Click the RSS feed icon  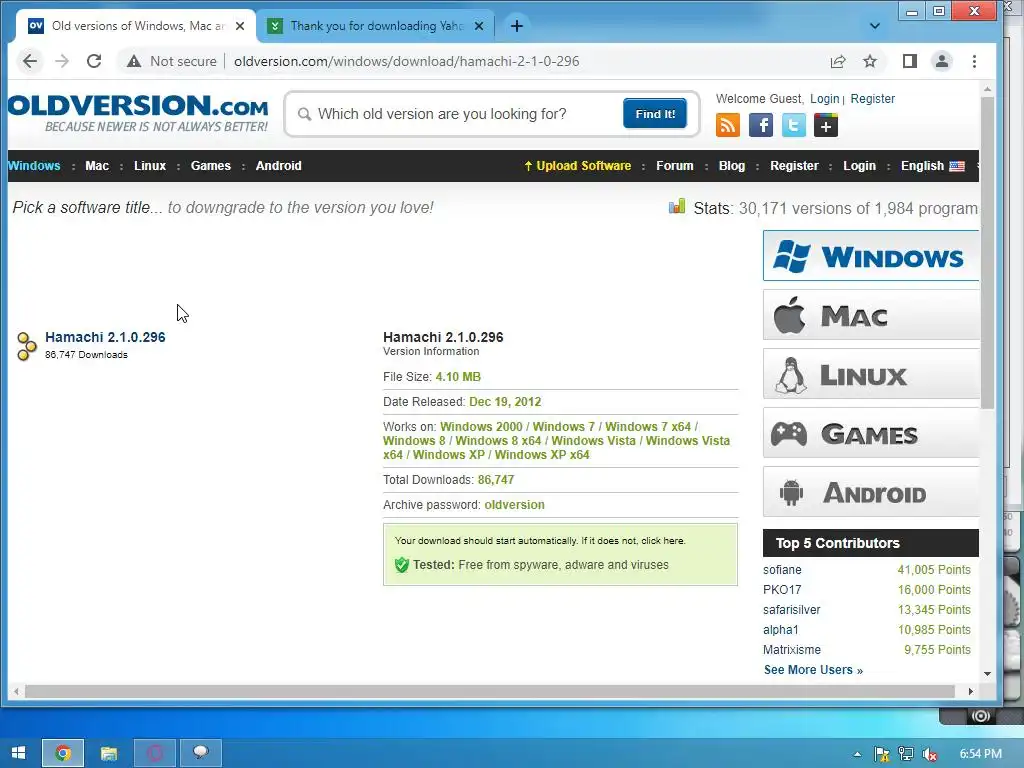[728, 125]
